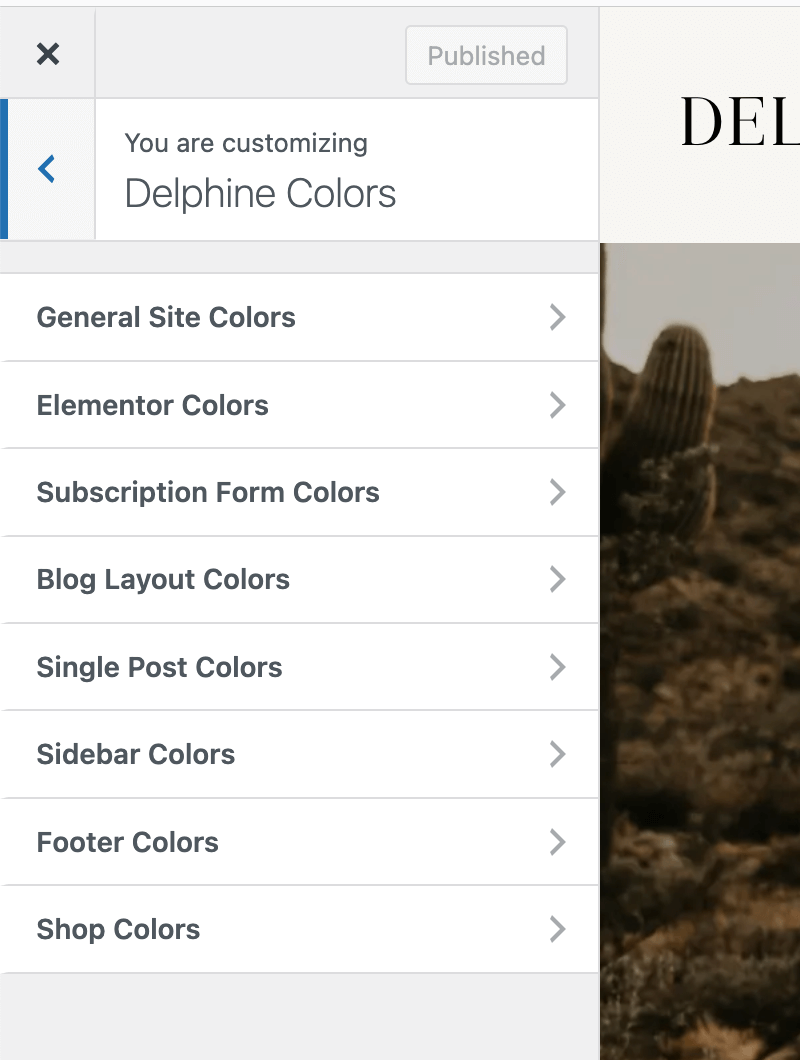Click the Sidebar Colors chevron icon
This screenshot has width=800, height=1060.
(x=558, y=754)
